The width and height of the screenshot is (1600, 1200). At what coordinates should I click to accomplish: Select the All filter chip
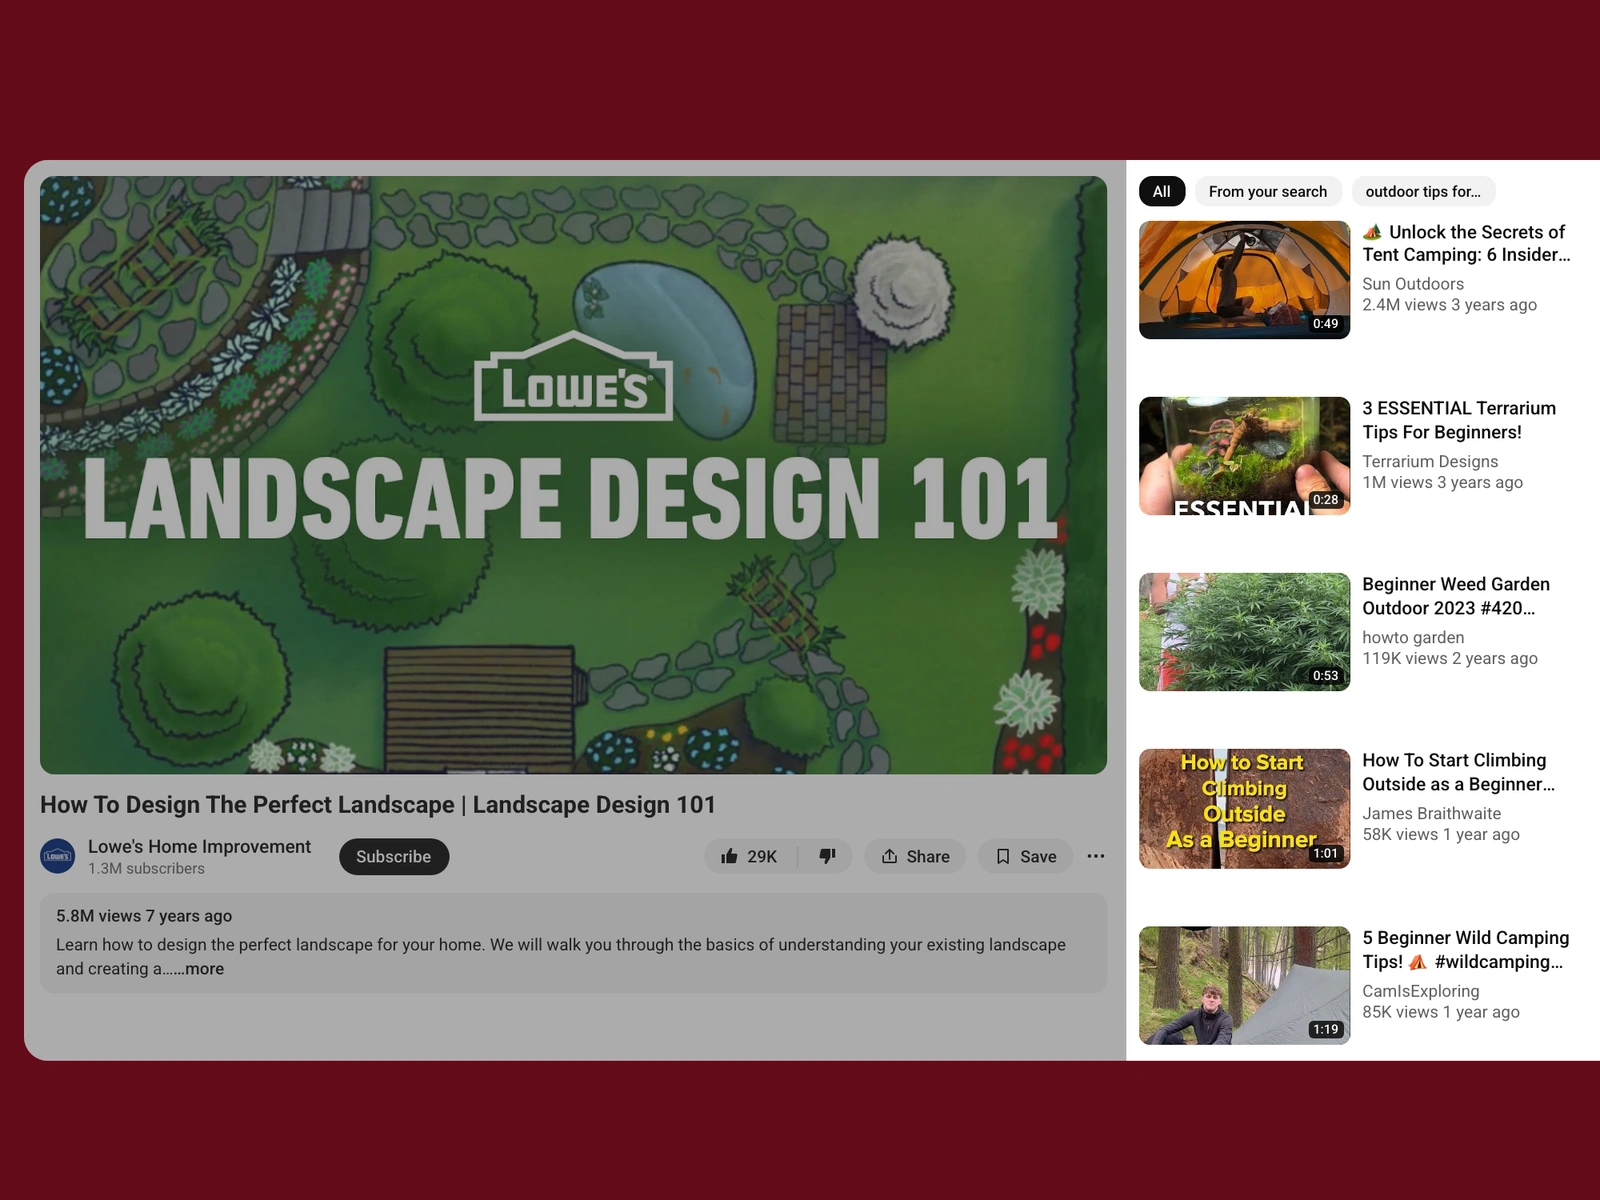(1162, 191)
